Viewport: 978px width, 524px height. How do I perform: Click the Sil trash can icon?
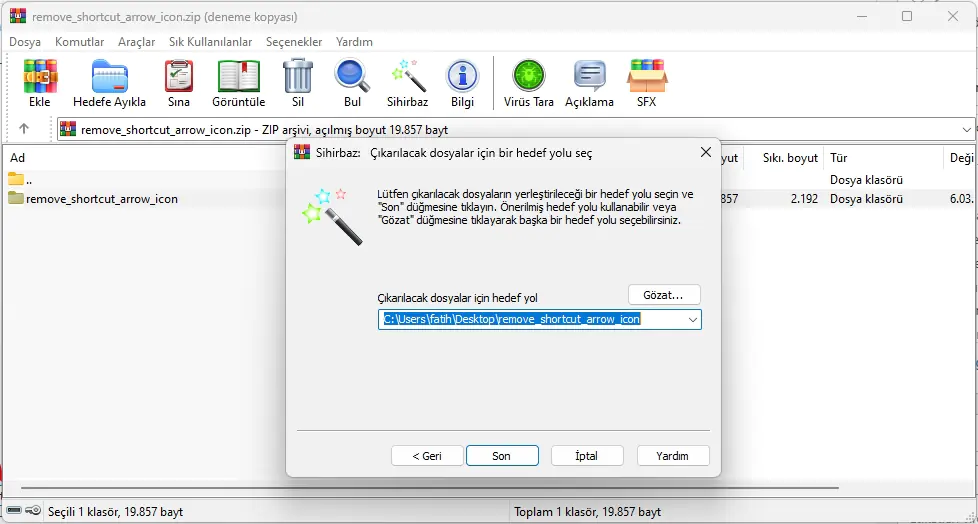[298, 76]
